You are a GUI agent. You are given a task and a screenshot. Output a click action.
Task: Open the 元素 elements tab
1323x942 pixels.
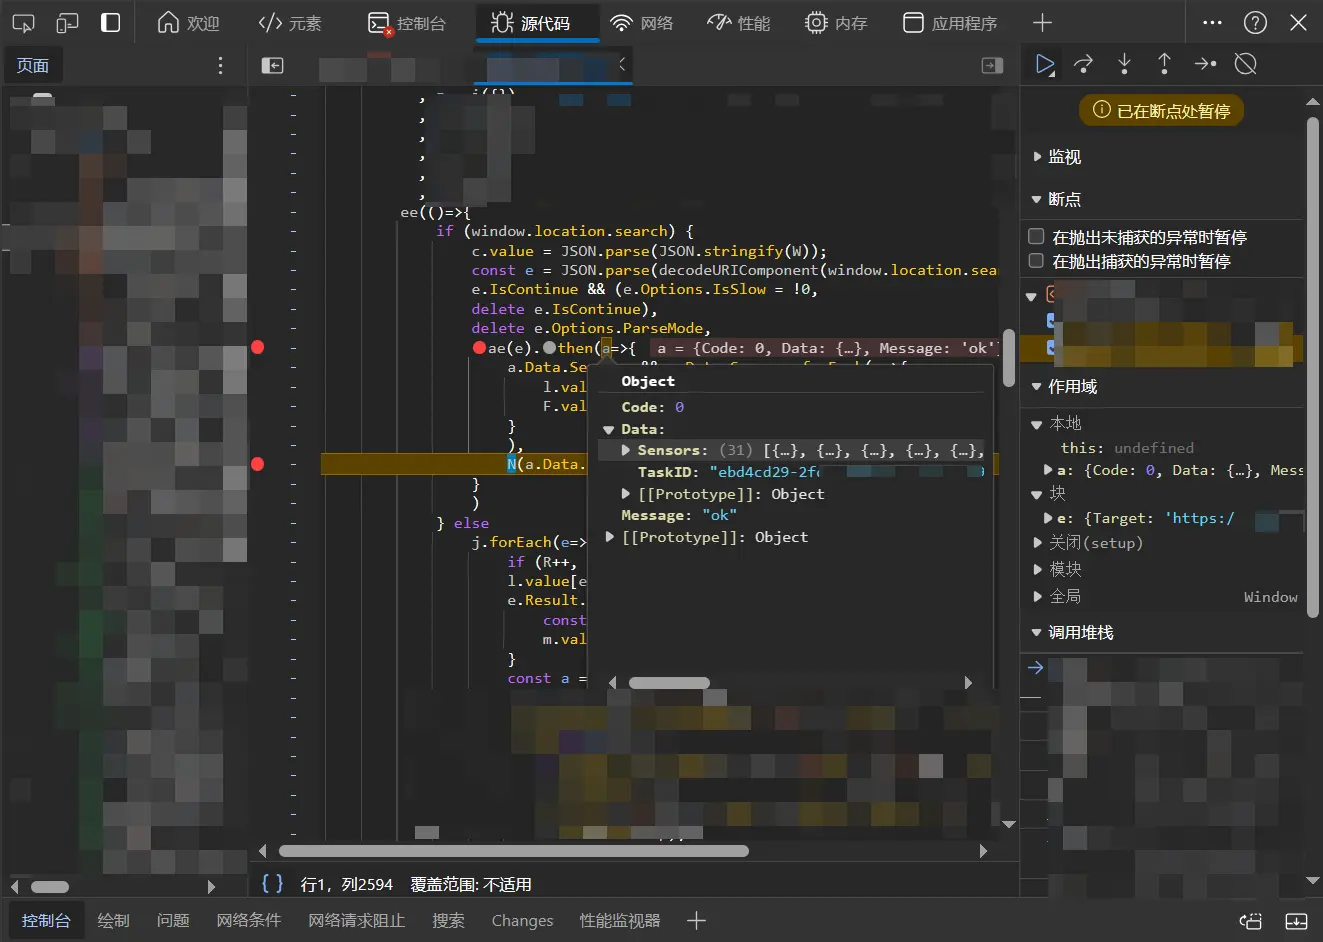pos(290,23)
